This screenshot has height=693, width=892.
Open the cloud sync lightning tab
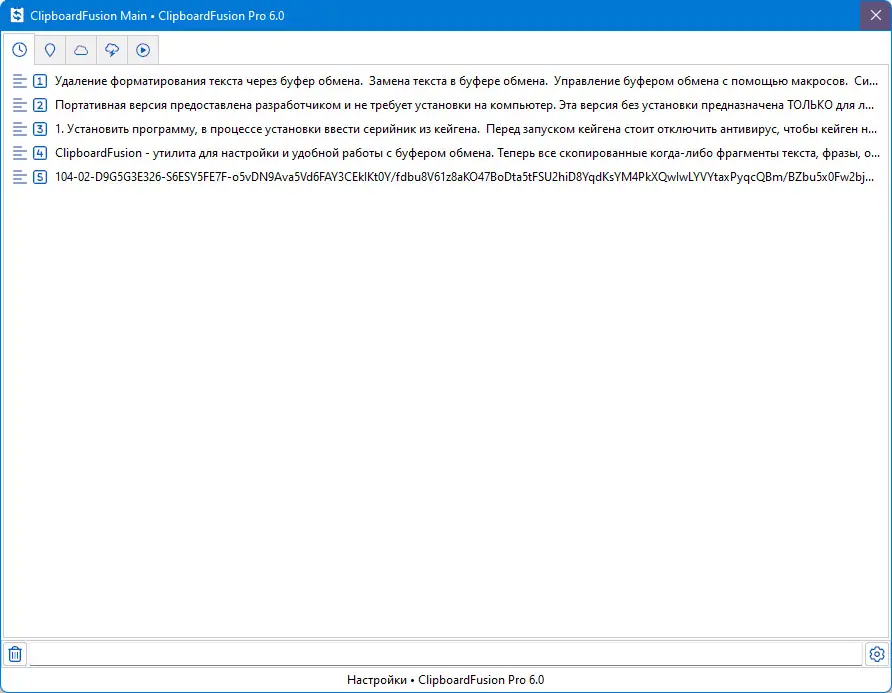[112, 50]
